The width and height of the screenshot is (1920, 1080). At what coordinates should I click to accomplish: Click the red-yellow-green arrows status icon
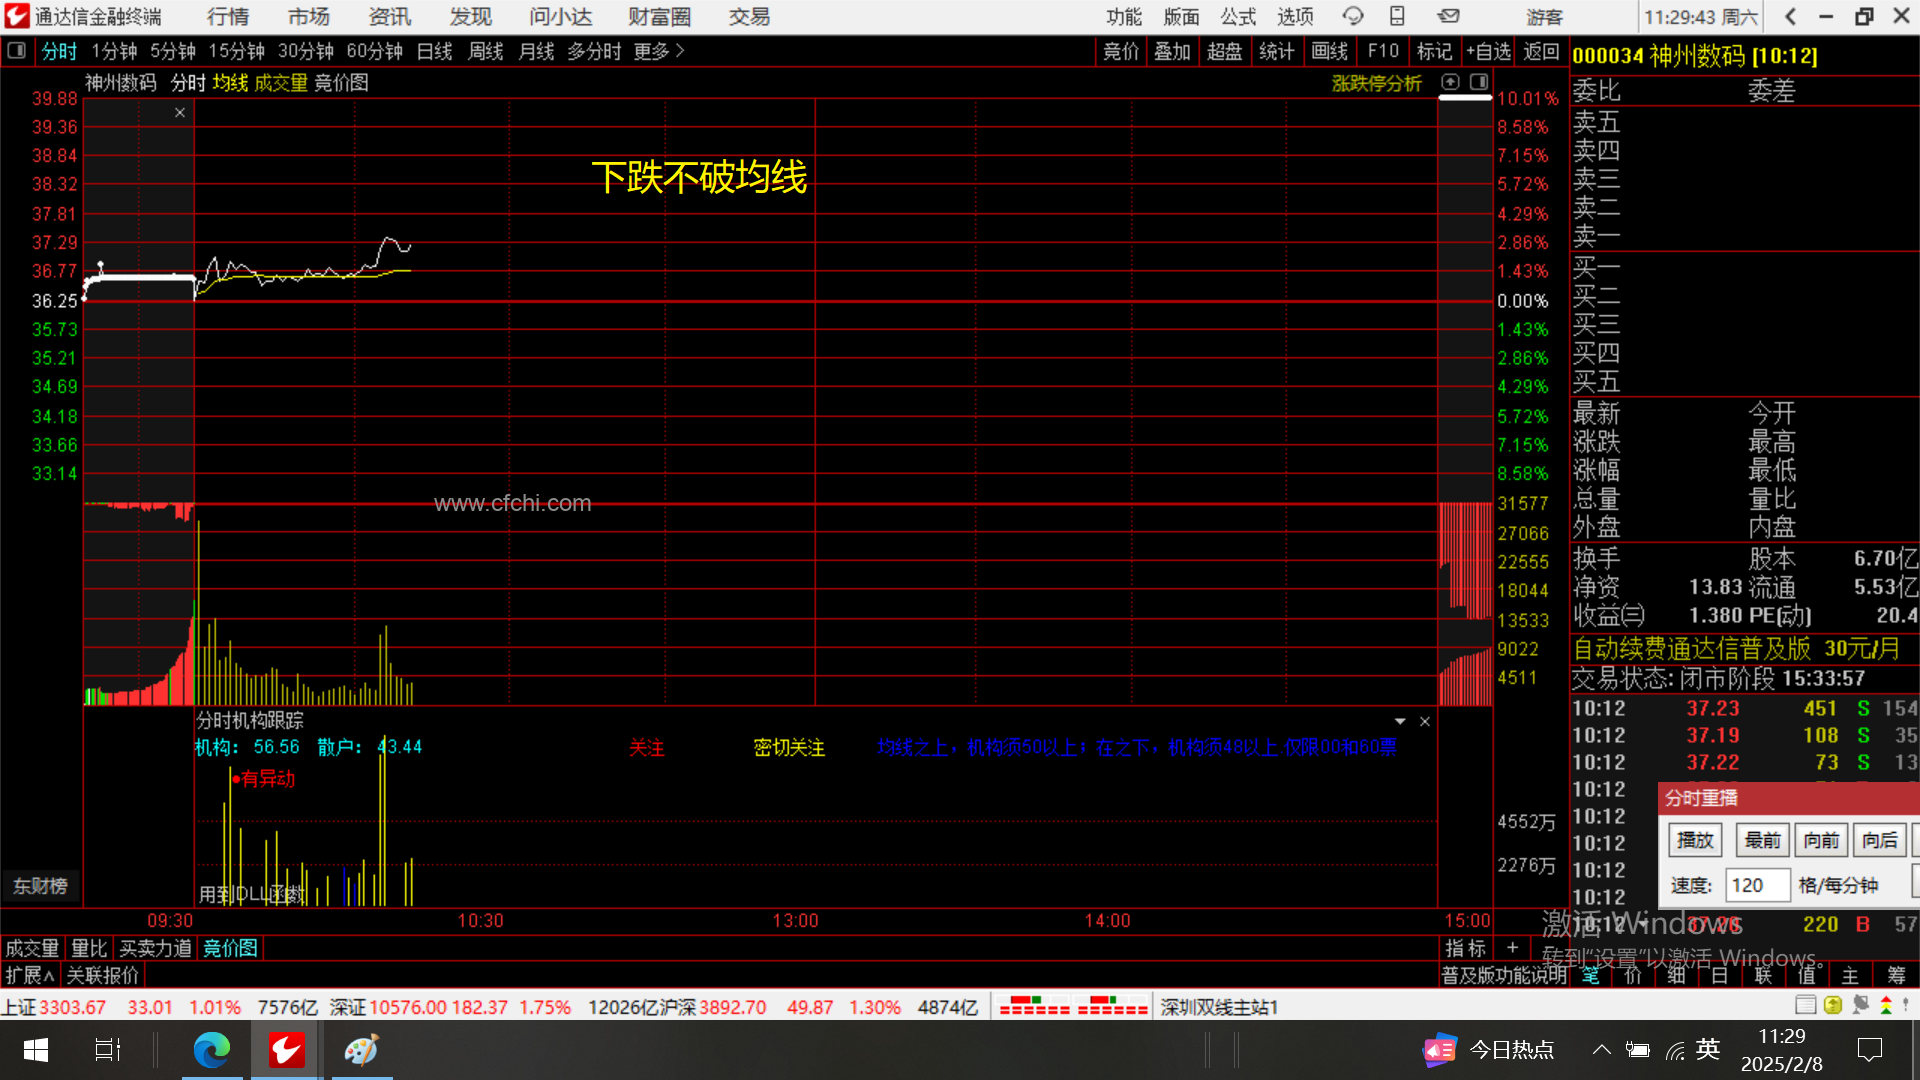click(1886, 1005)
